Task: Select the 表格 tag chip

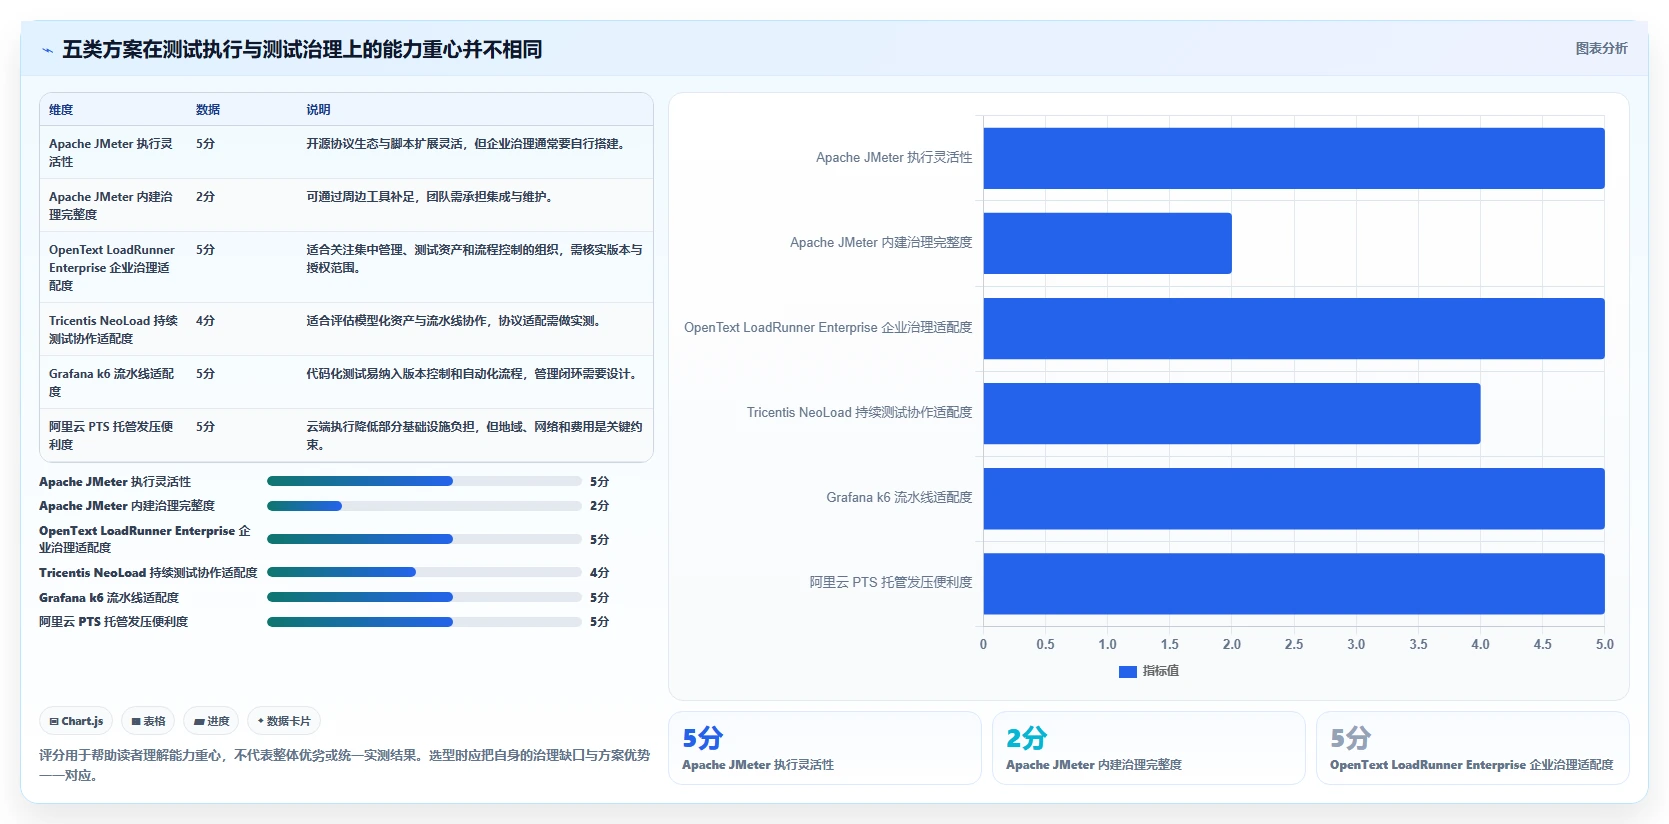Action: point(148,721)
